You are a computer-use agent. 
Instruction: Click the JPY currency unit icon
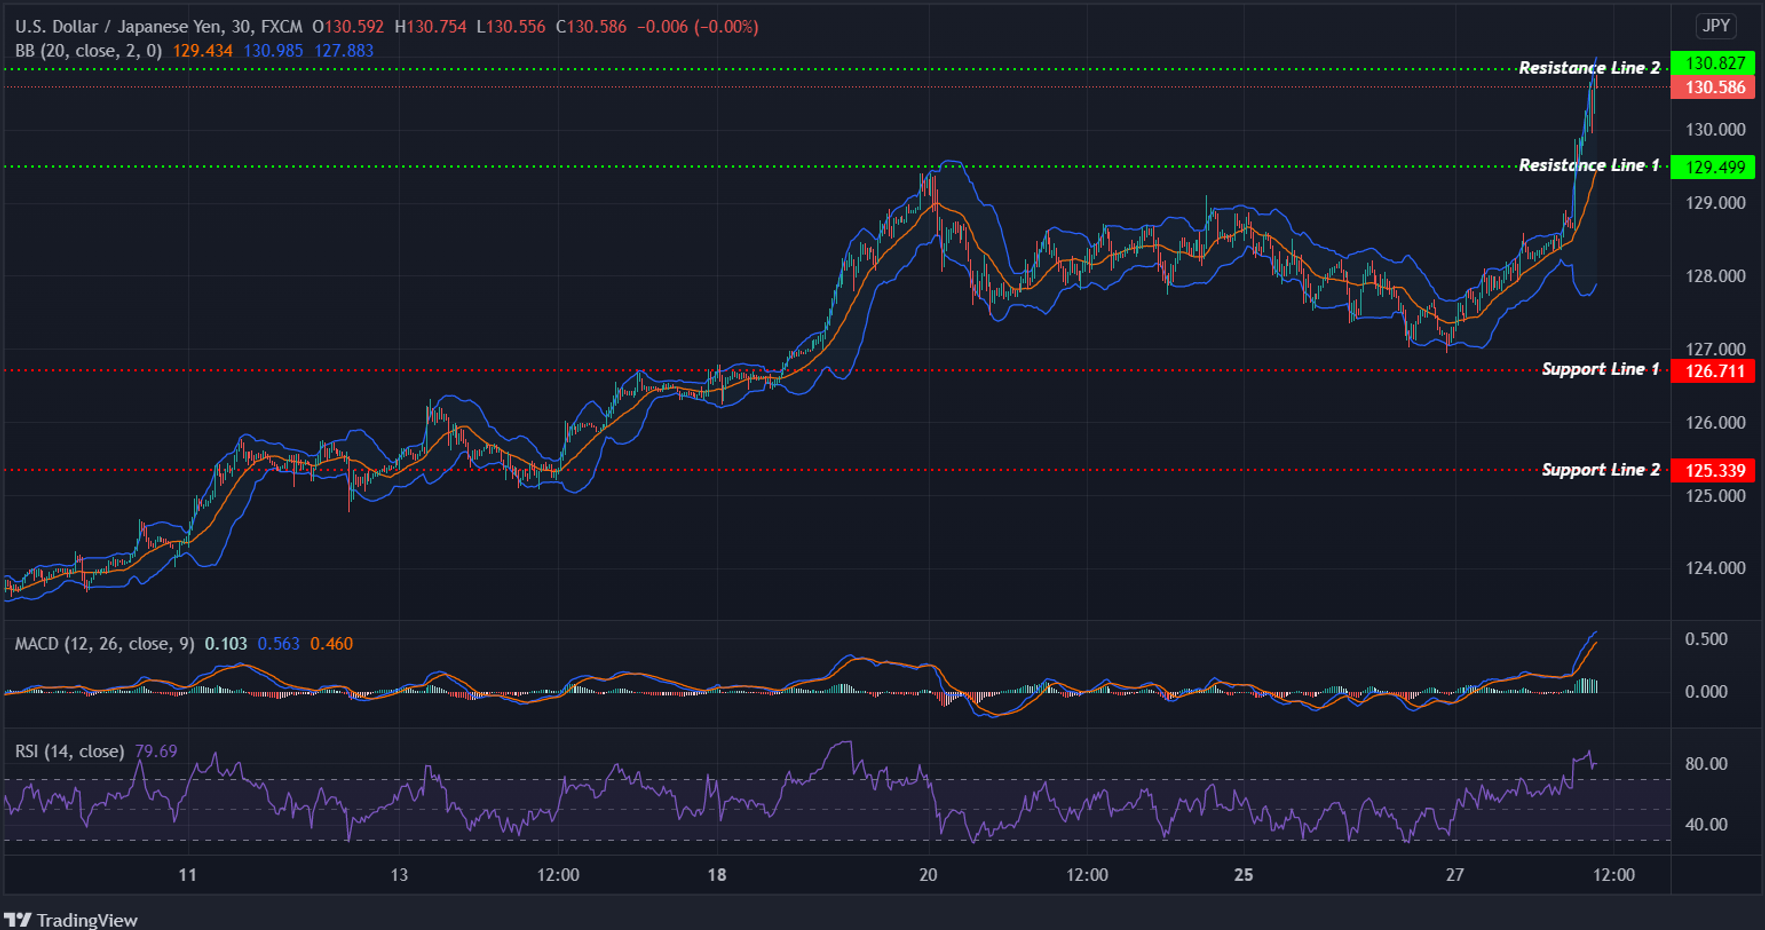(x=1717, y=26)
